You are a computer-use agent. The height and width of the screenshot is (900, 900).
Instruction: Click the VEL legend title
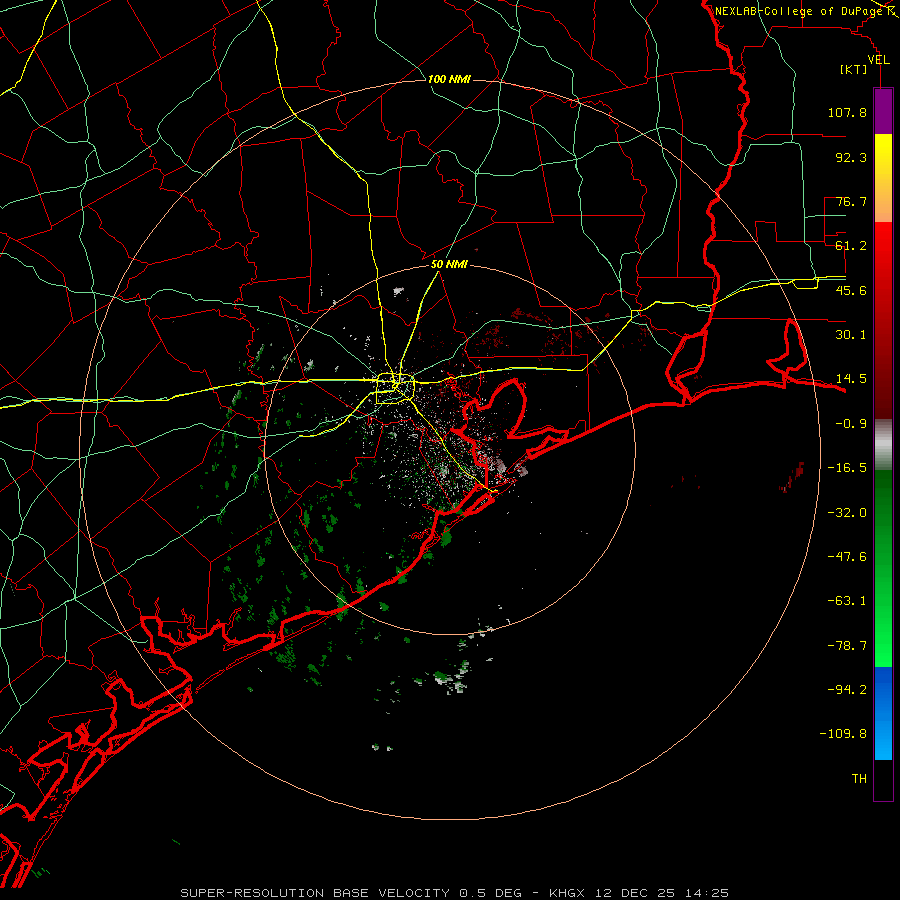pyautogui.click(x=878, y=60)
